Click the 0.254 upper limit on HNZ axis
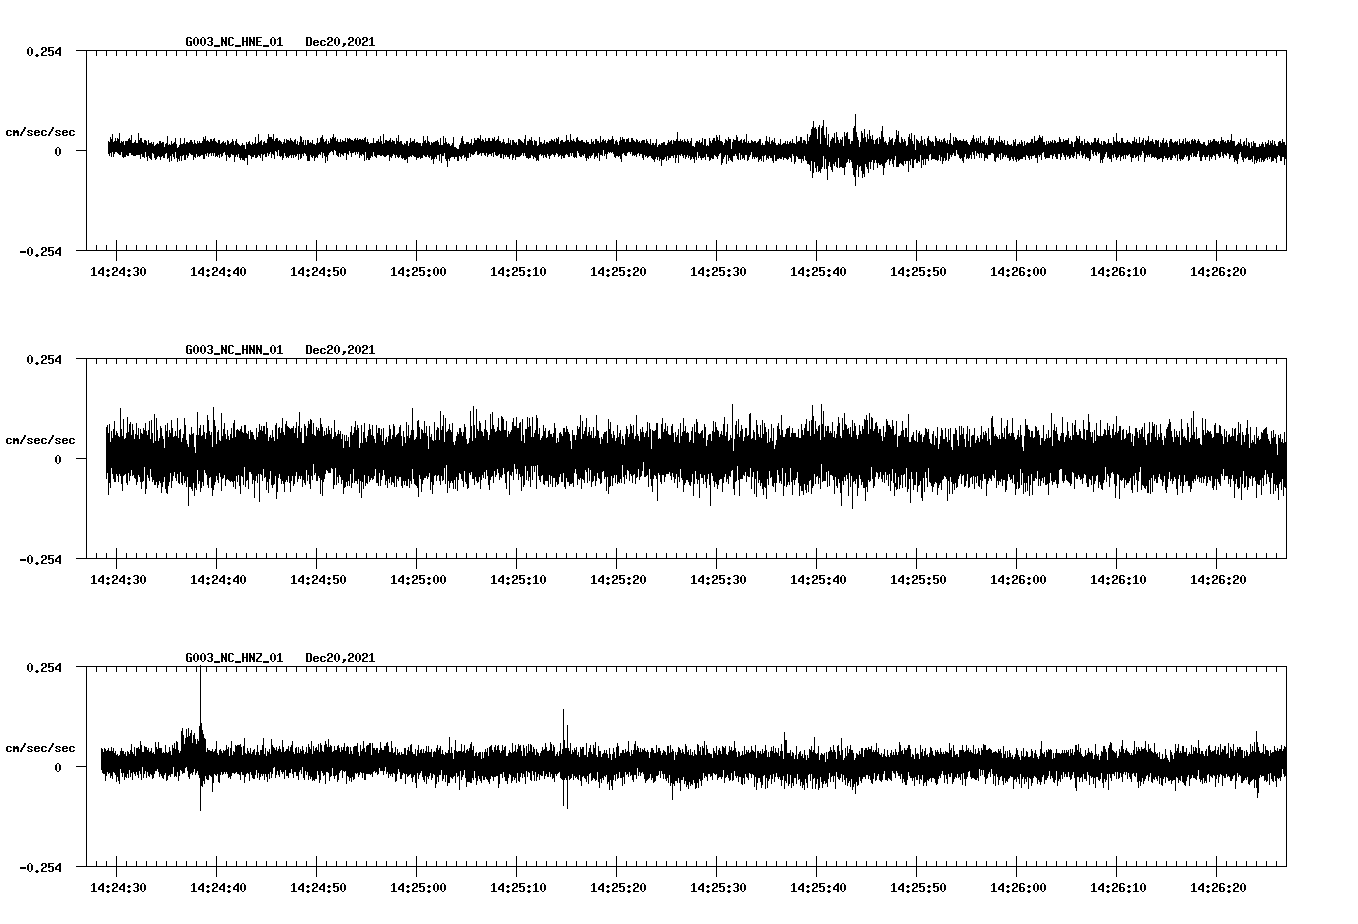Viewport: 1358px width, 924px height. click(43, 667)
